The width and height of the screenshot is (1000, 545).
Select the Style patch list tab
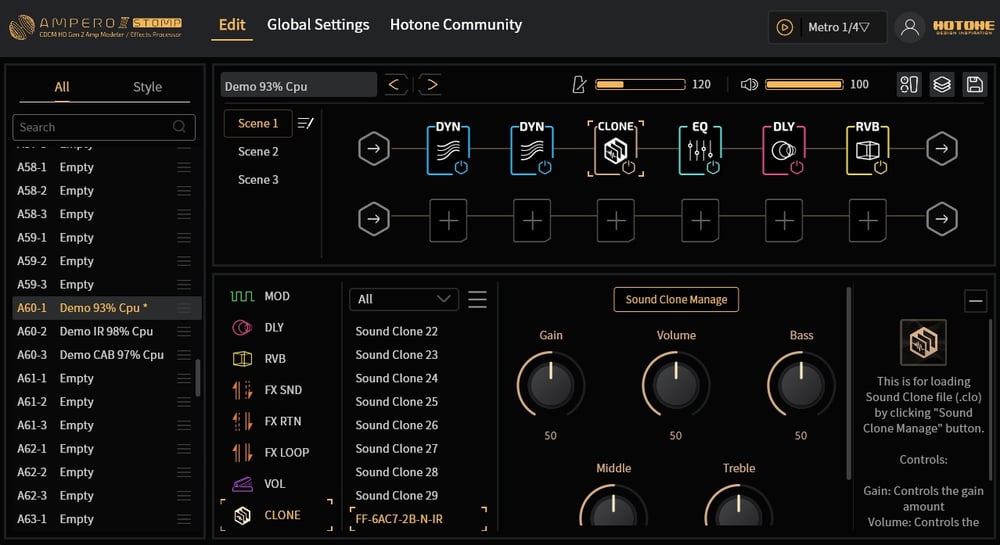147,87
